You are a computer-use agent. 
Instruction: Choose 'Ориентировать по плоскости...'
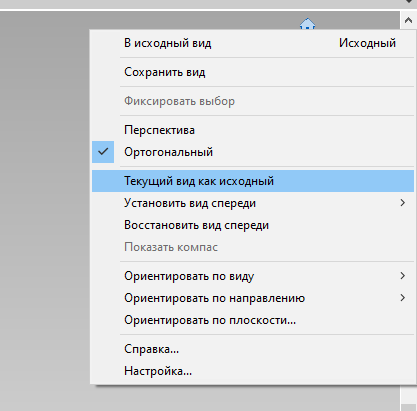pos(253,320)
